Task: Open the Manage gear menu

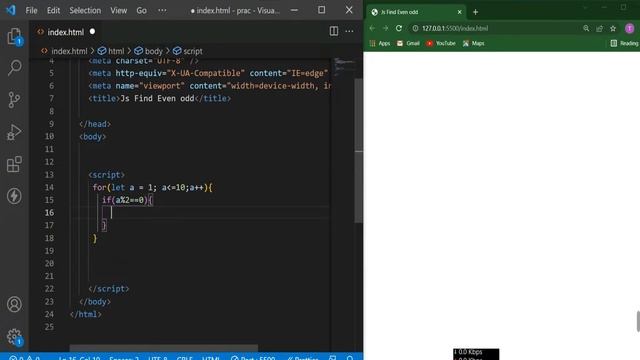Action: [14, 337]
